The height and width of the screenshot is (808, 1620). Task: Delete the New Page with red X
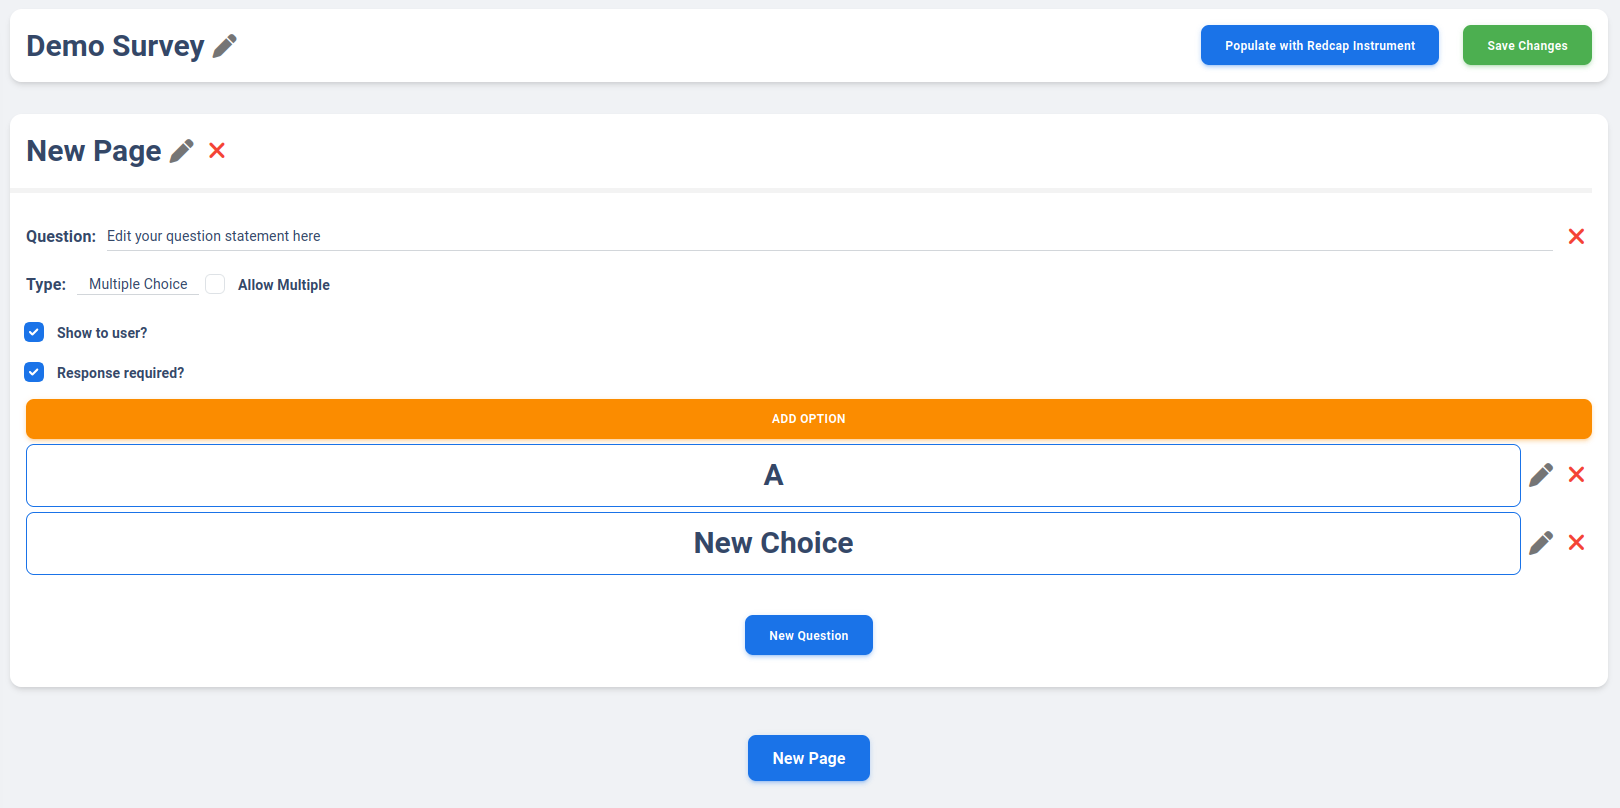click(x=217, y=151)
